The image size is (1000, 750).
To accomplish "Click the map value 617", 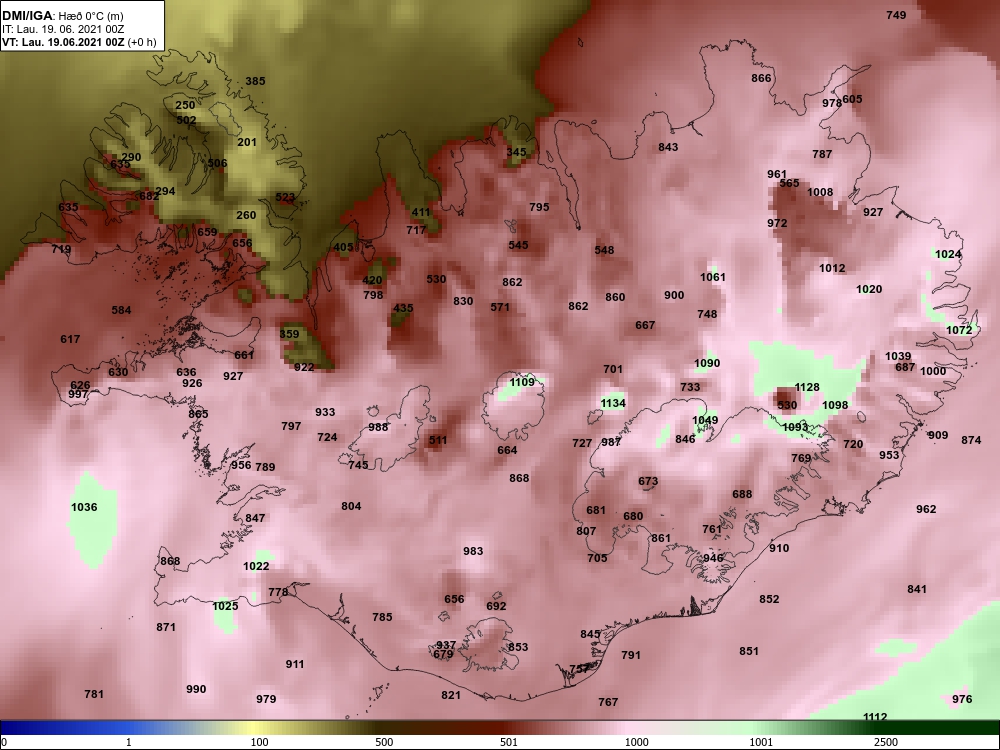I will tap(70, 339).
